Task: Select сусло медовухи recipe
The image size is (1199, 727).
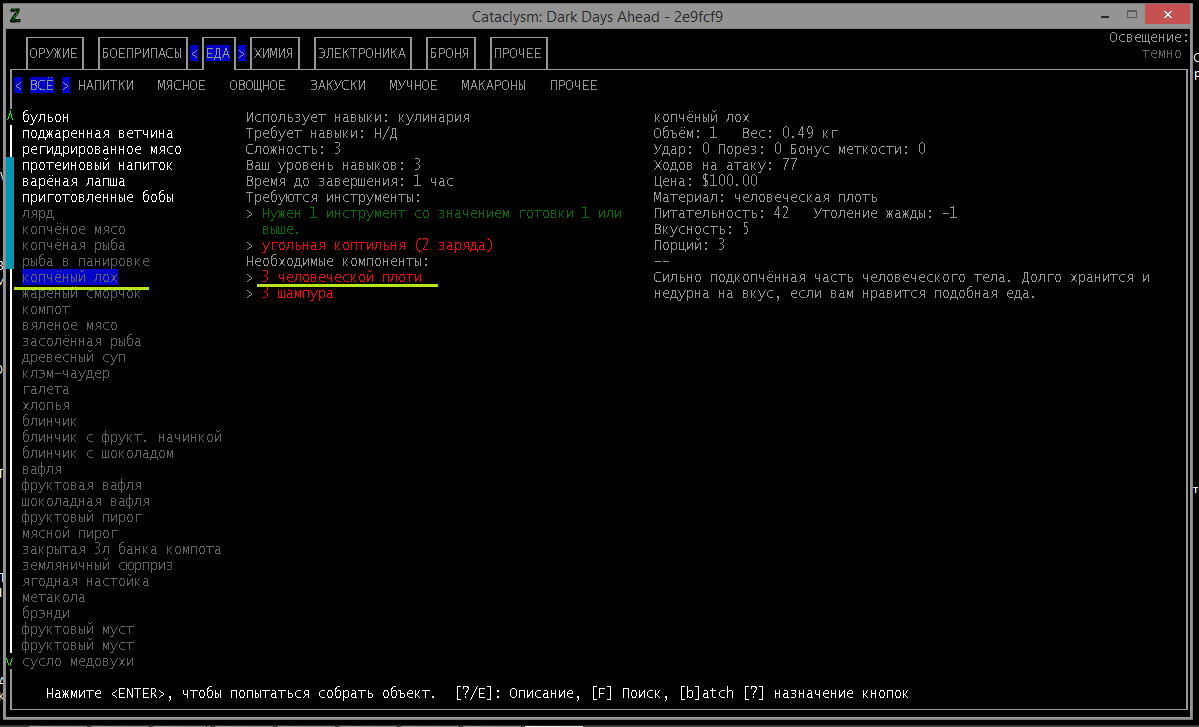Action: click(78, 662)
